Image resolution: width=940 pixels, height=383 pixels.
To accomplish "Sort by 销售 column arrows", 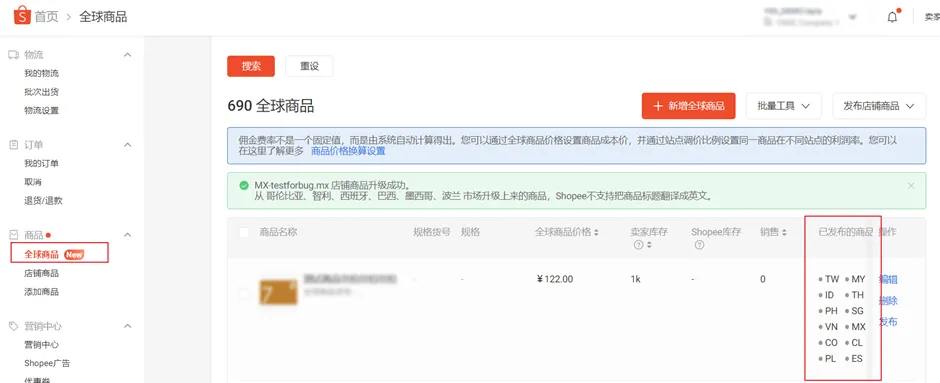I will 784,233.
